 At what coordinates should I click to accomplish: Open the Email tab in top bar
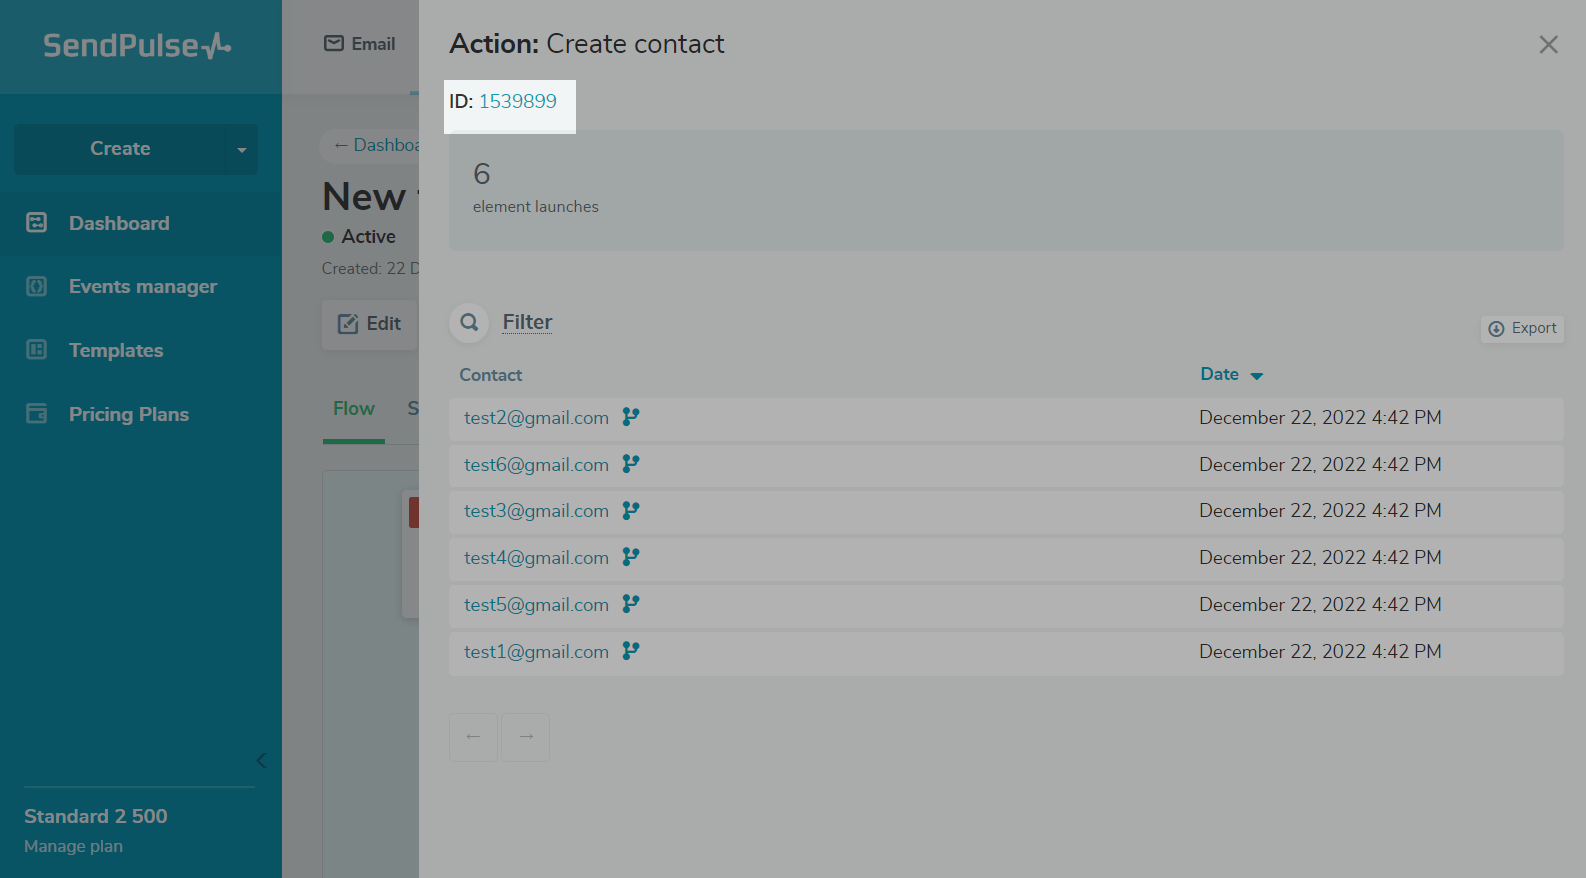pyautogui.click(x=360, y=44)
